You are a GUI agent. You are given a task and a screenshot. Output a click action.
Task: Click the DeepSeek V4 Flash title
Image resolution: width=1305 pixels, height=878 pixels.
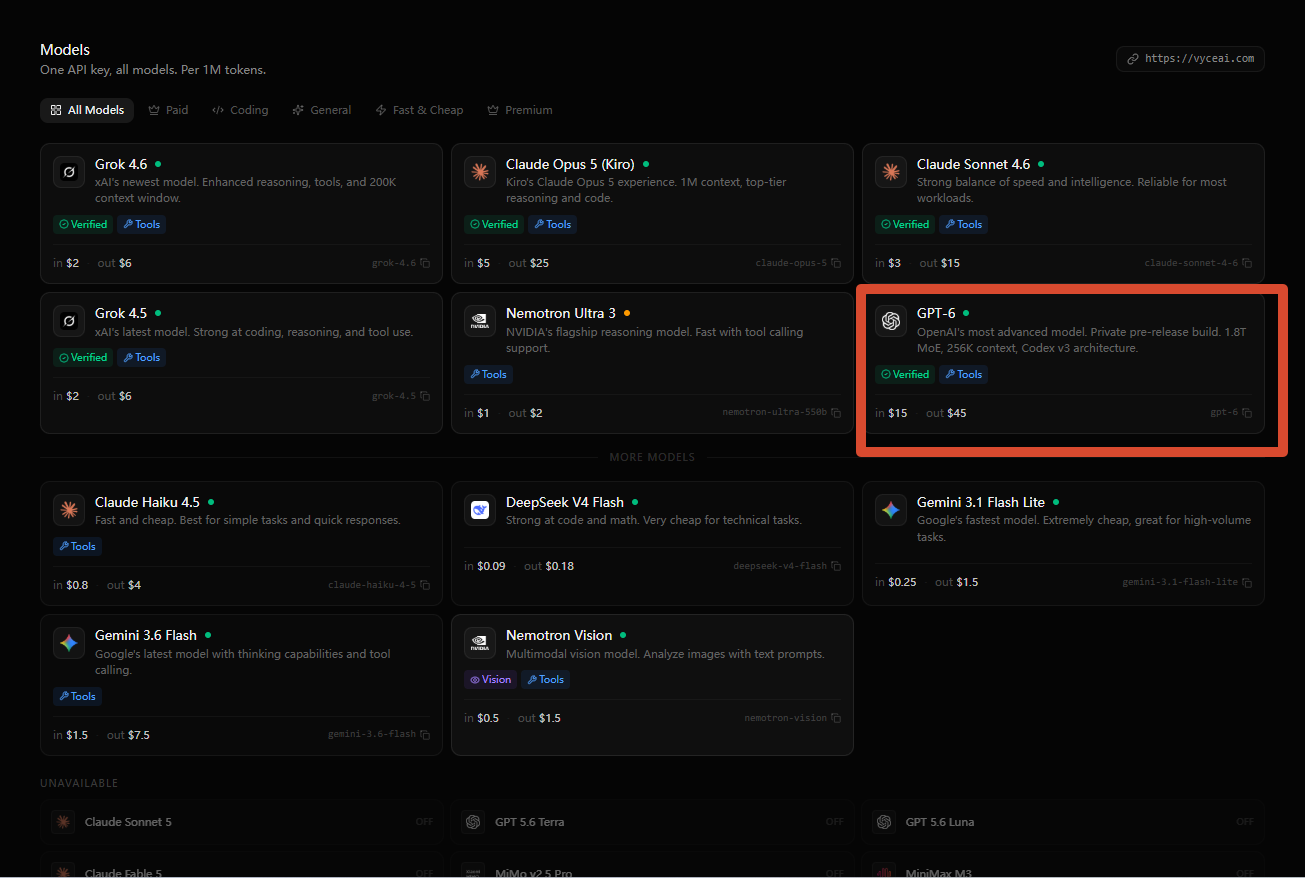tap(565, 502)
